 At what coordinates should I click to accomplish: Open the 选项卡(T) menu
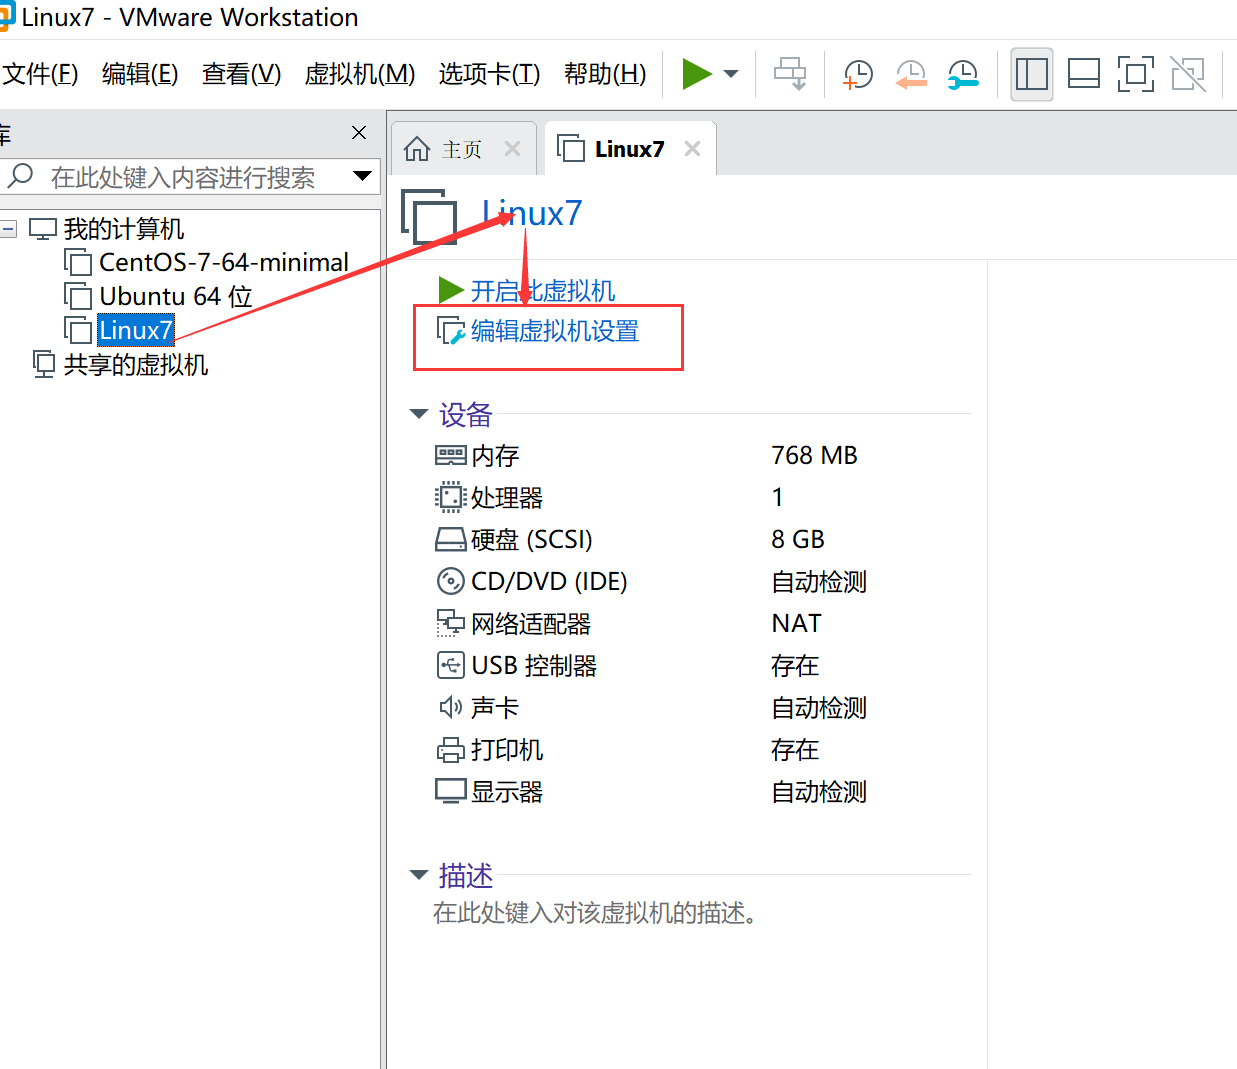(x=489, y=74)
